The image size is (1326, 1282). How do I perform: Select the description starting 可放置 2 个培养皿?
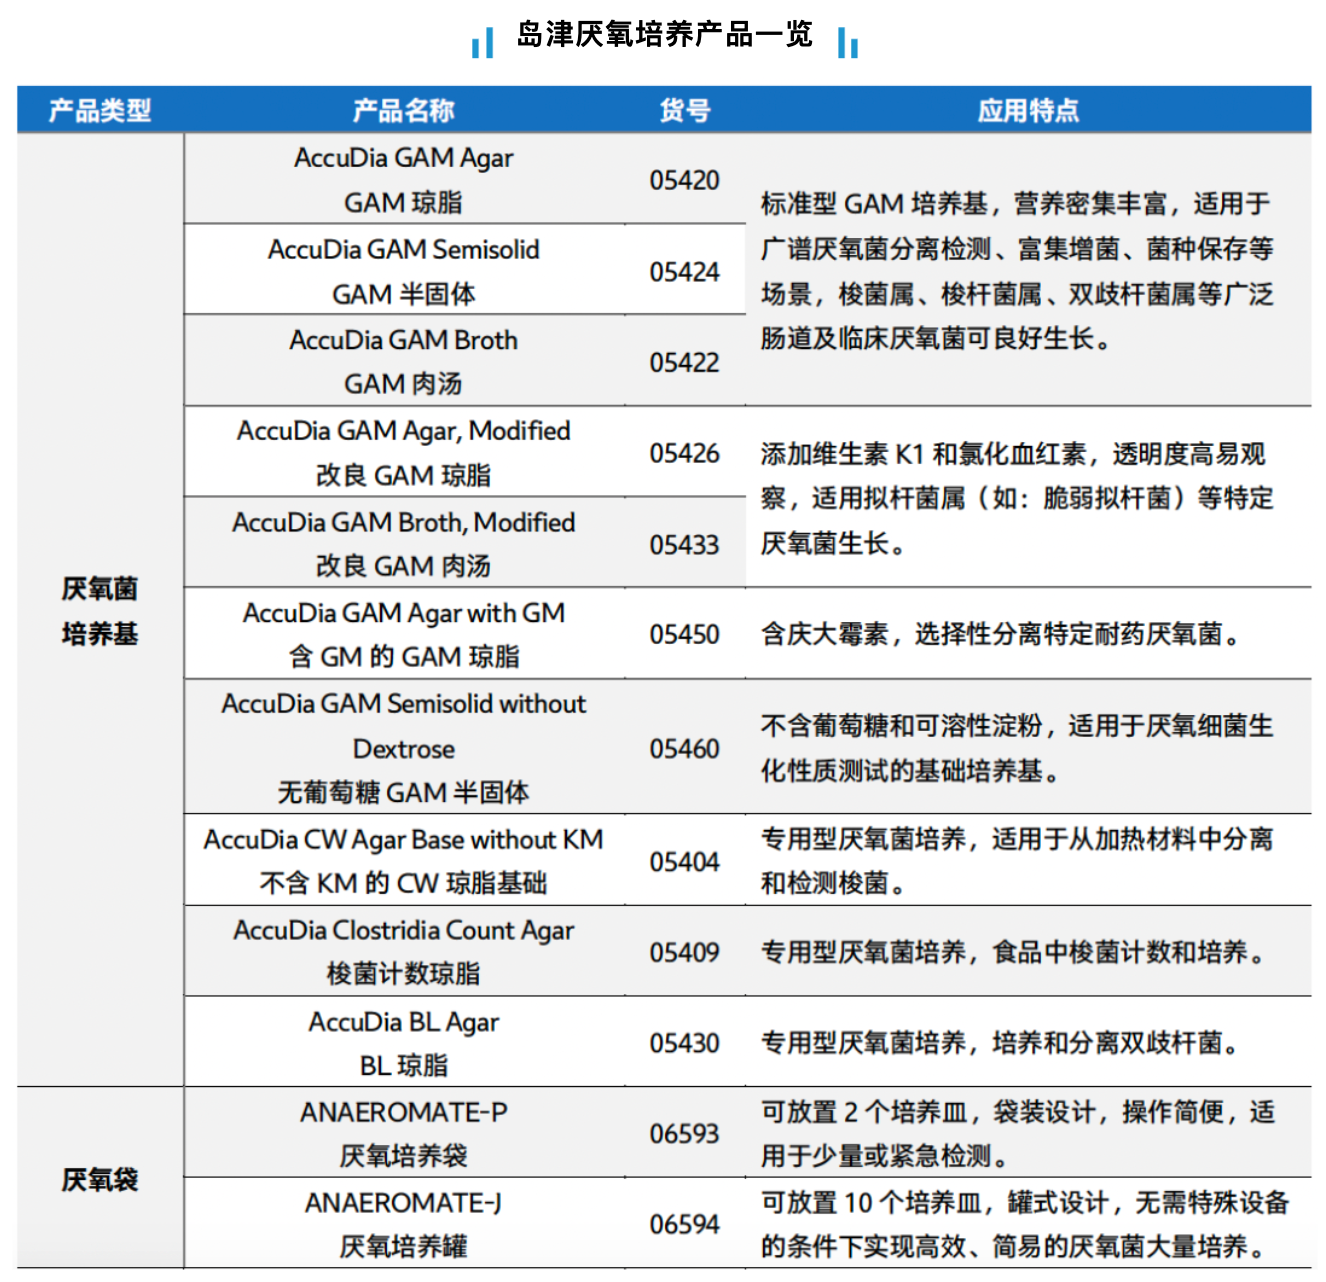tap(1018, 1134)
